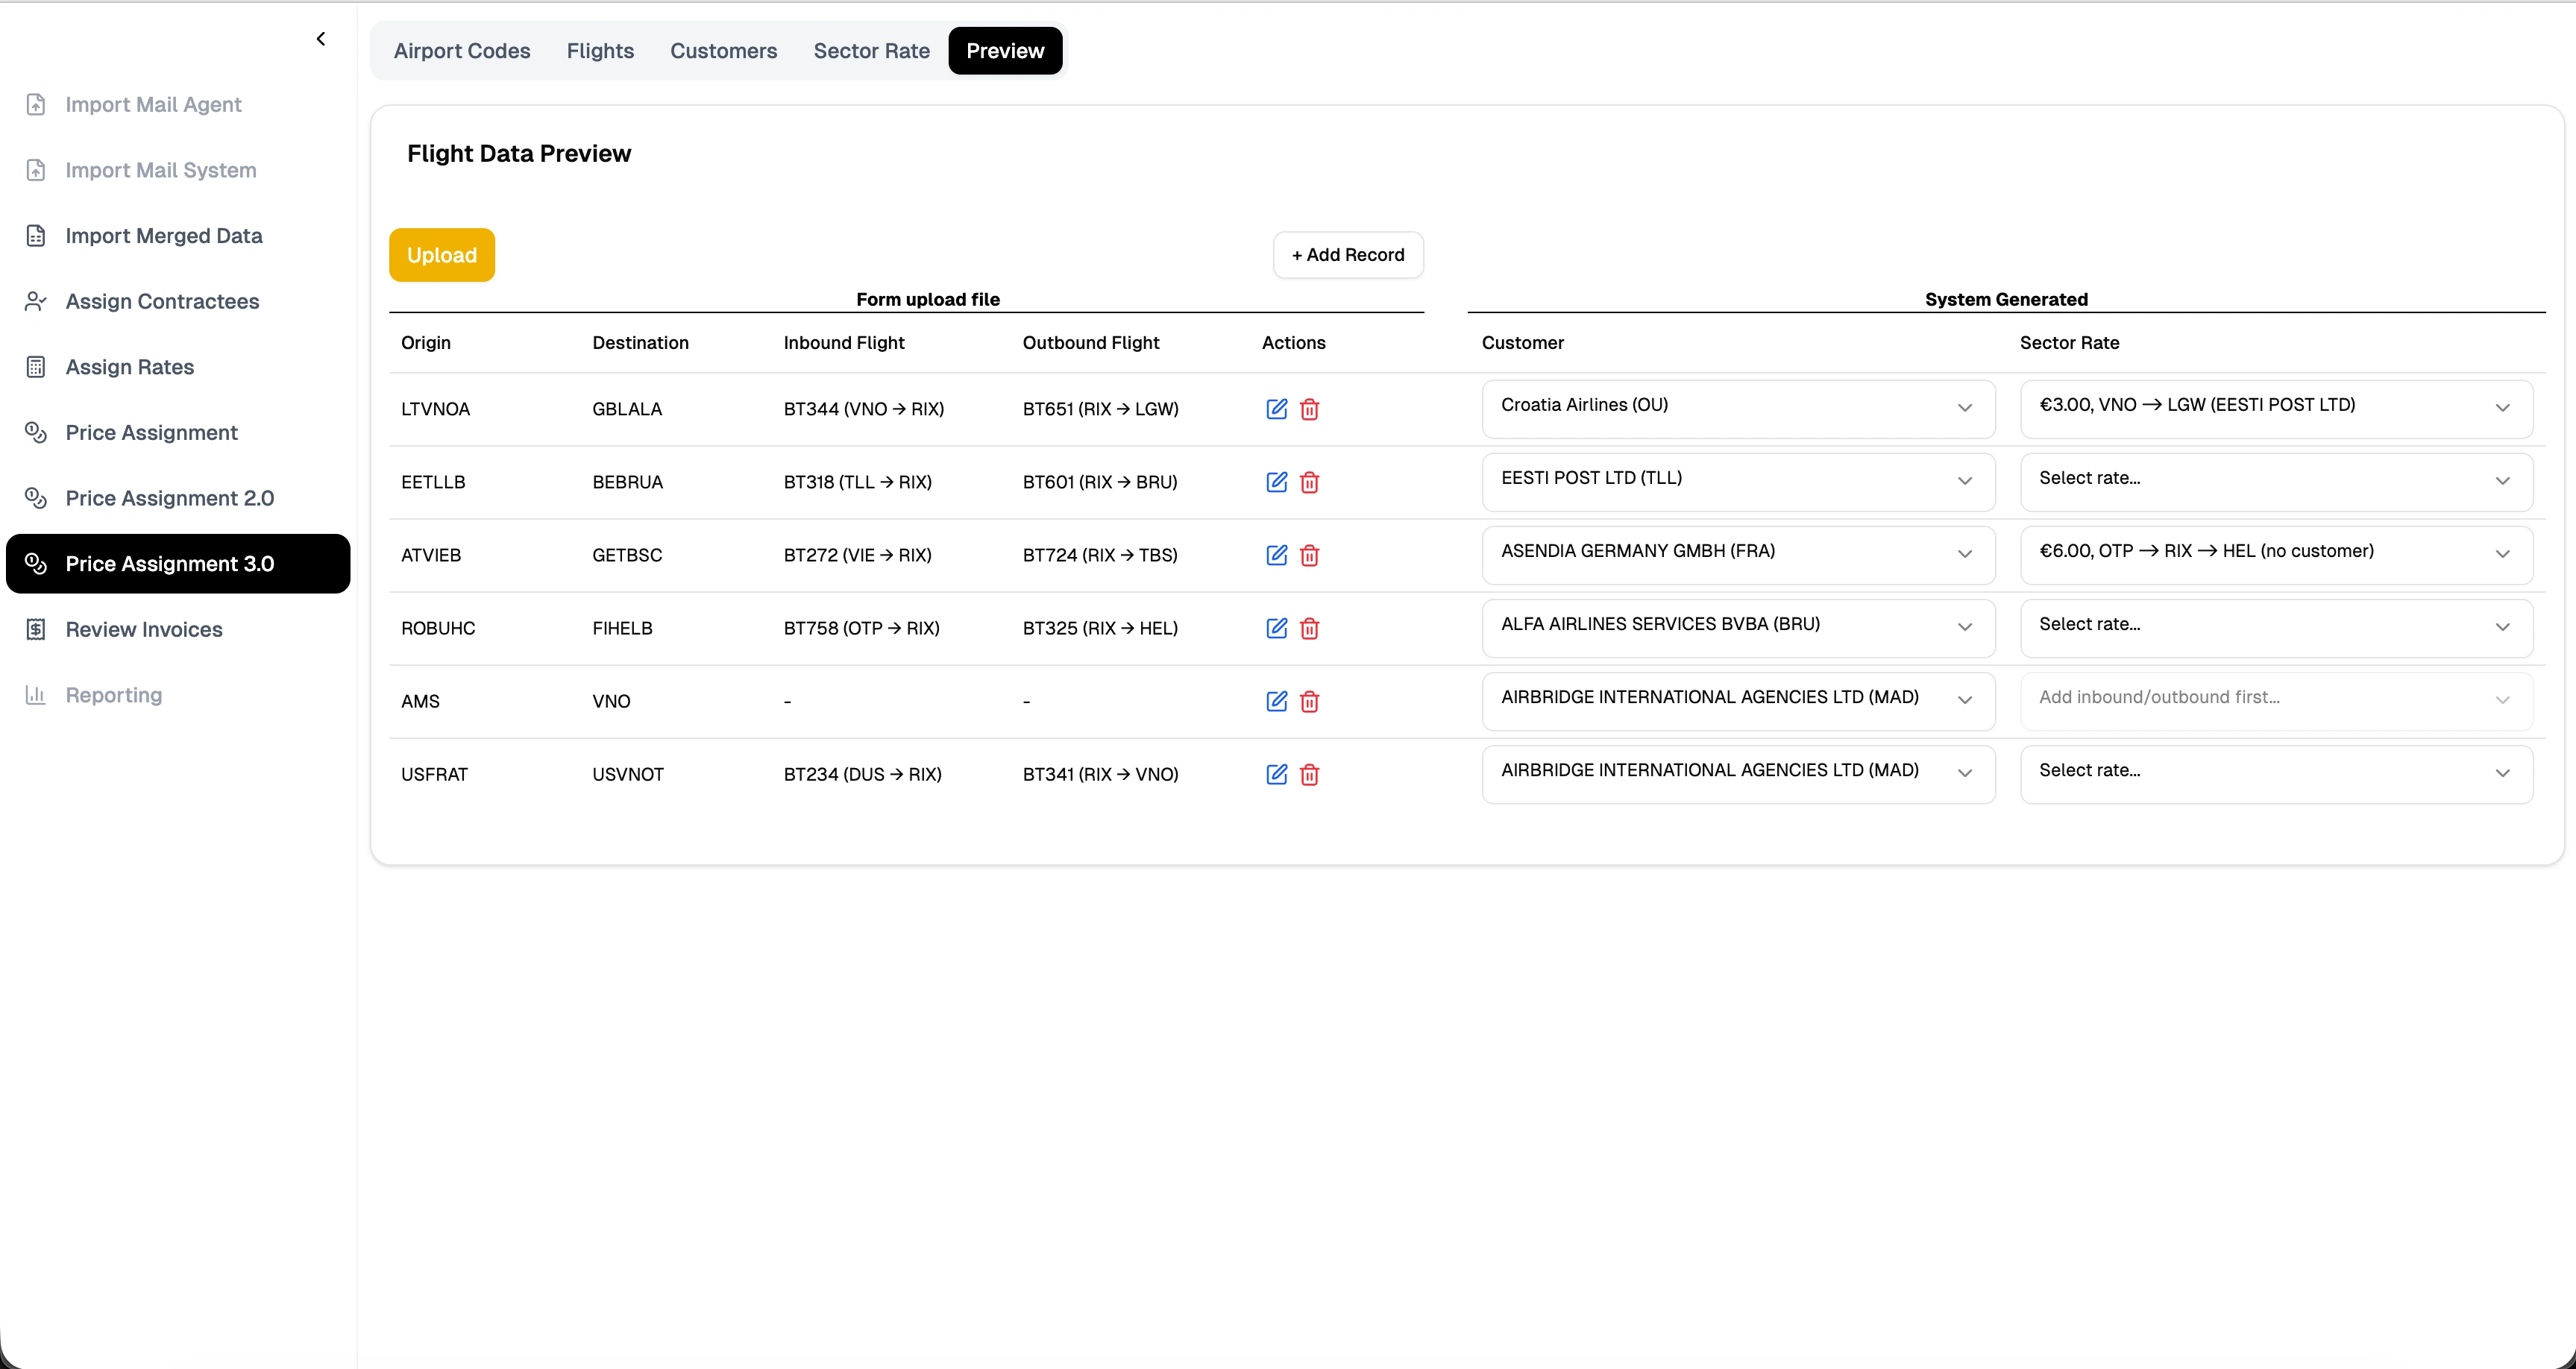Collapse the sidebar with chevron arrow
Image resolution: width=2576 pixels, height=1369 pixels.
coord(321,39)
